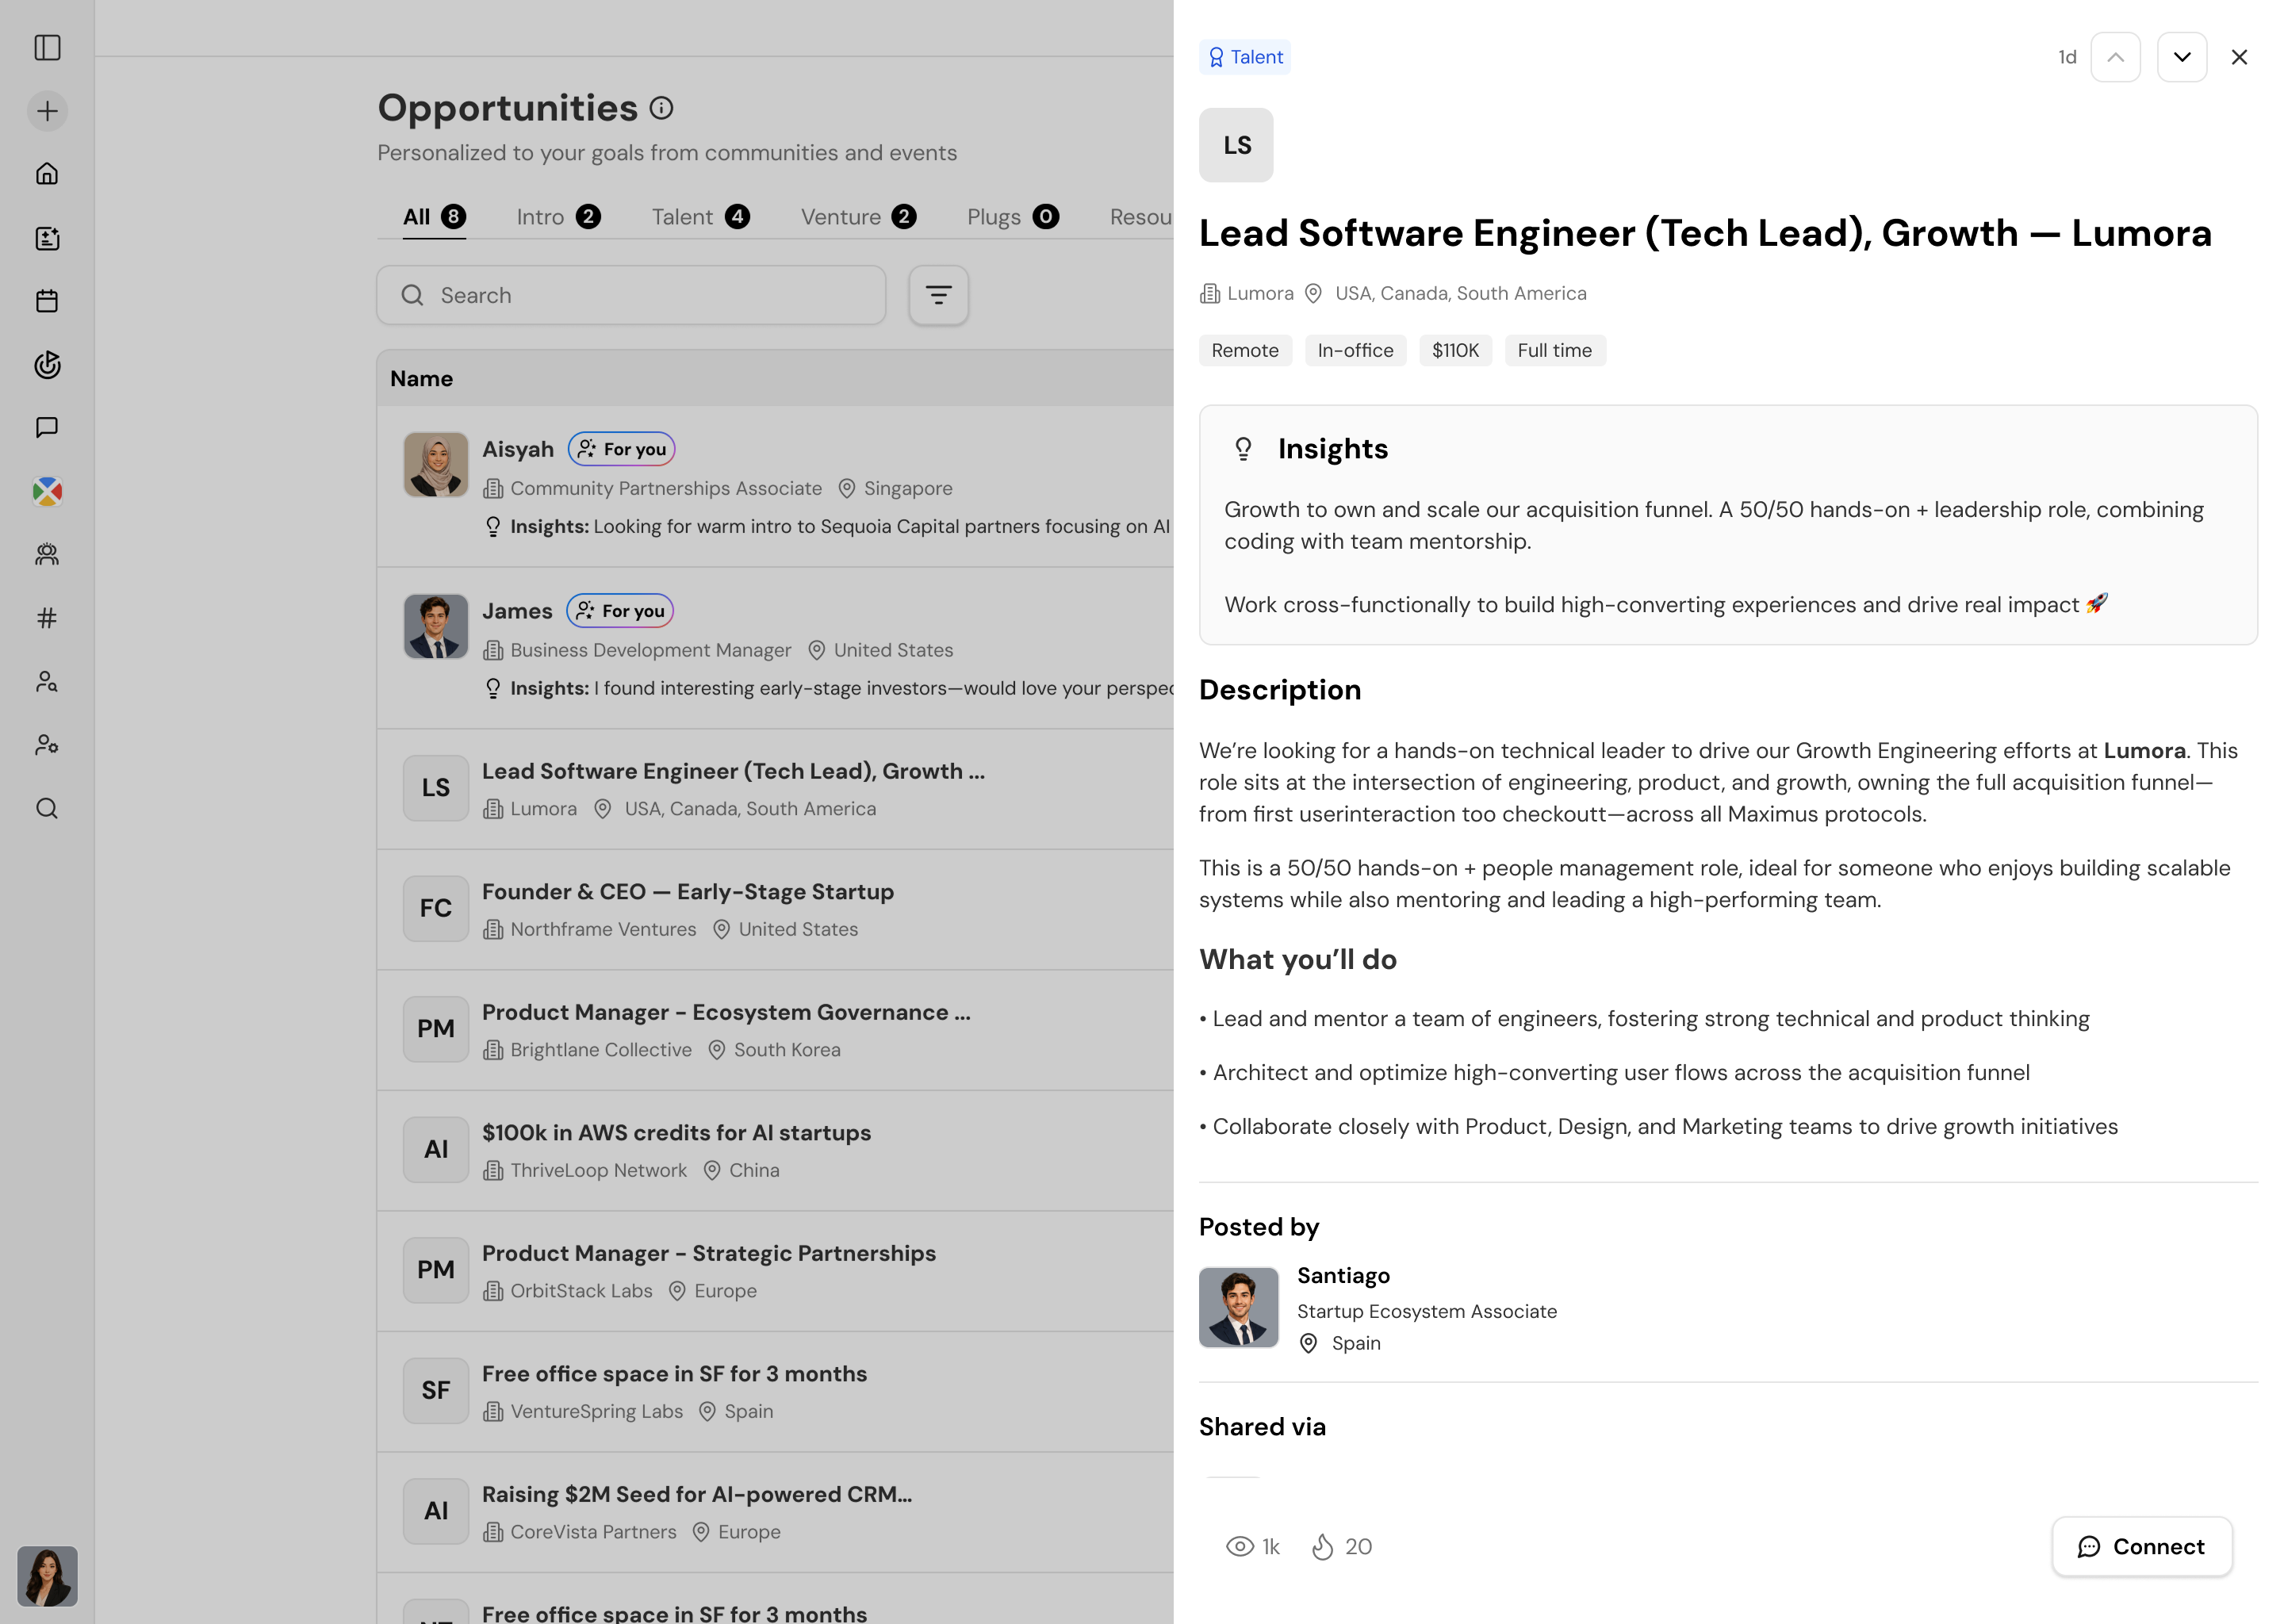2284x1624 pixels.
Task: Click the flame reactions icon
Action: [x=1323, y=1547]
